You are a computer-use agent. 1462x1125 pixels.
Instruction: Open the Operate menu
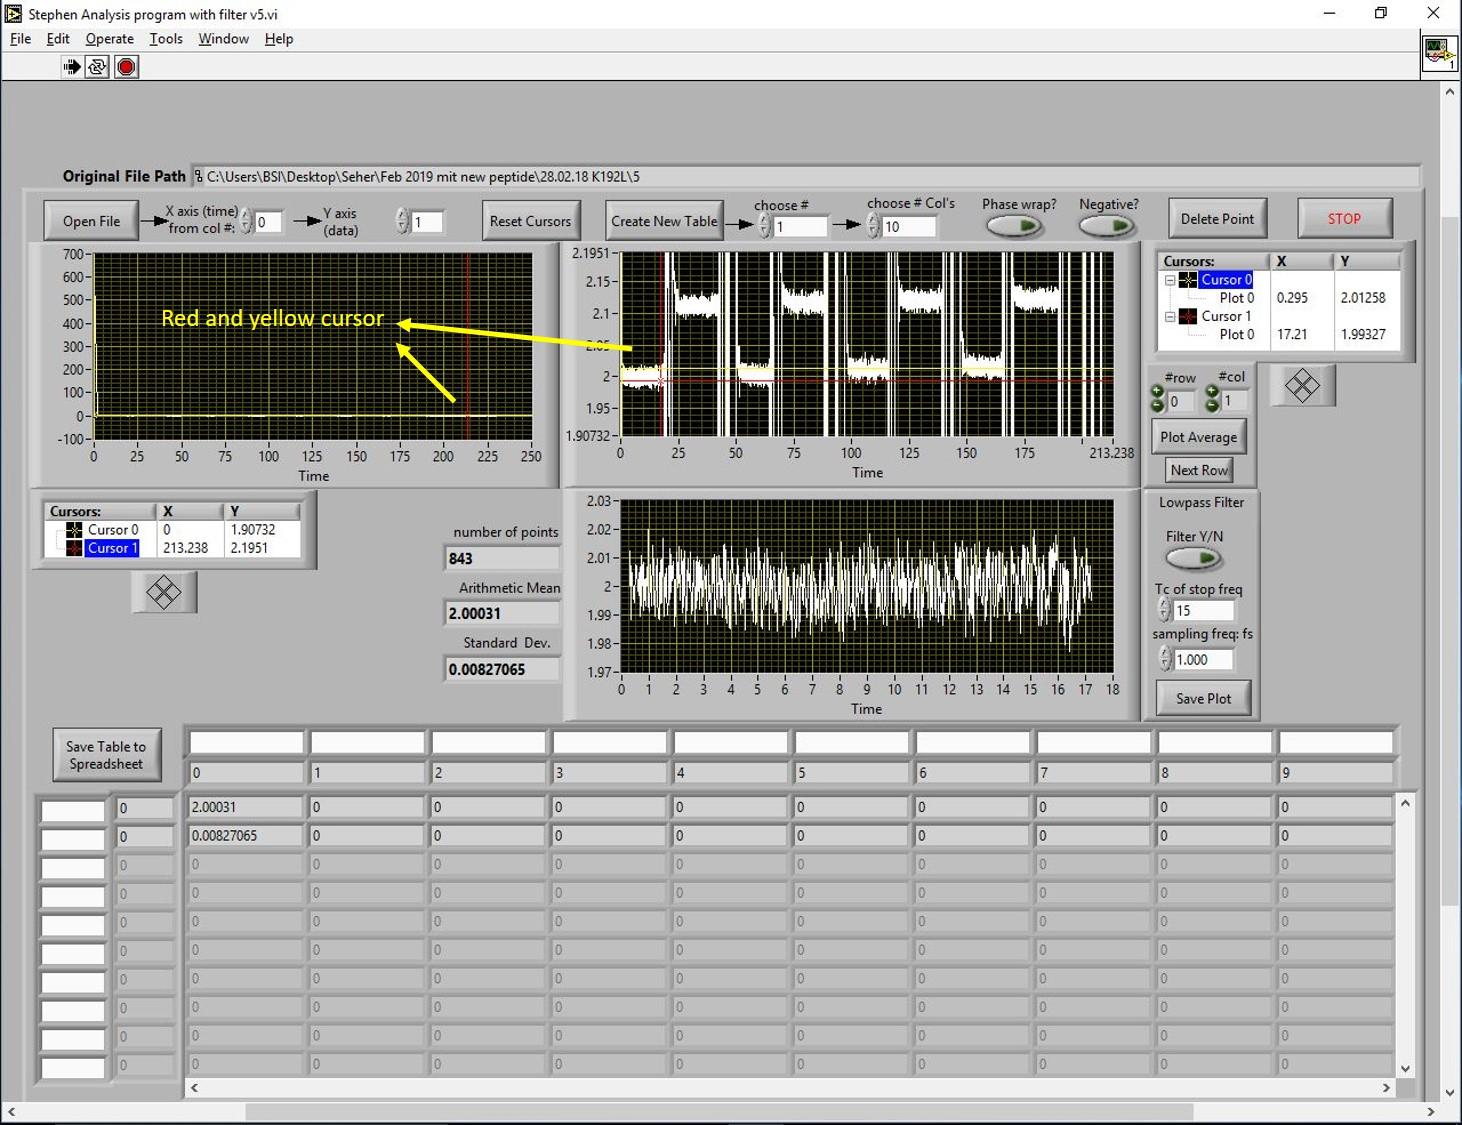109,39
